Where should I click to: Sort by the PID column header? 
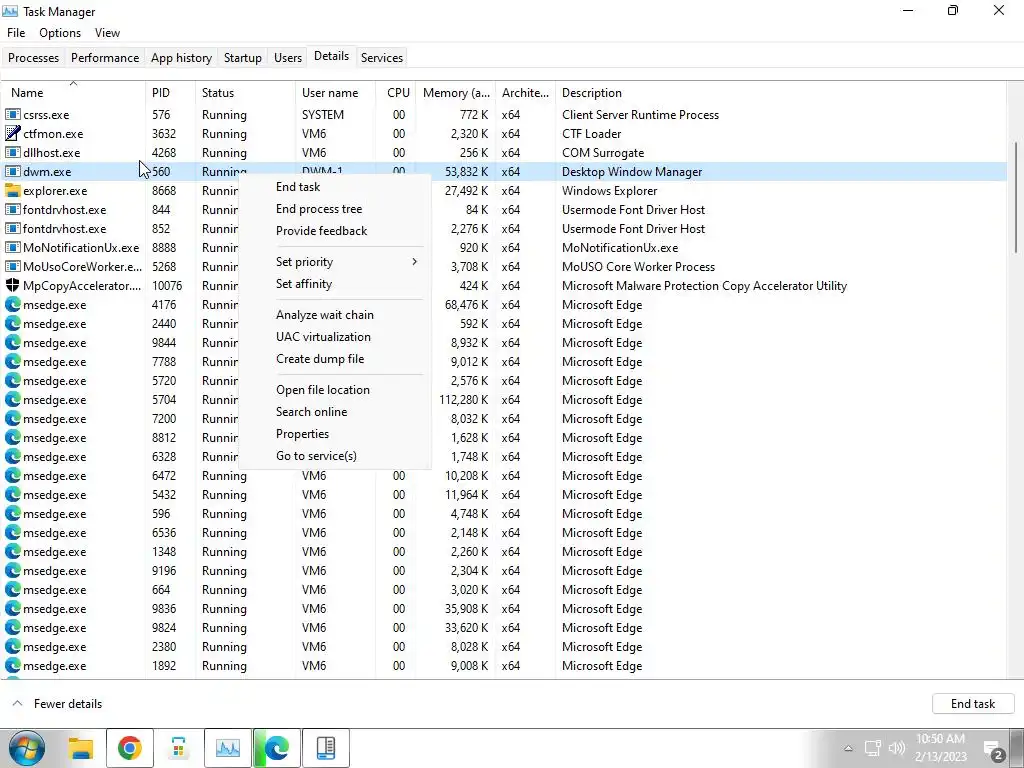170,93
